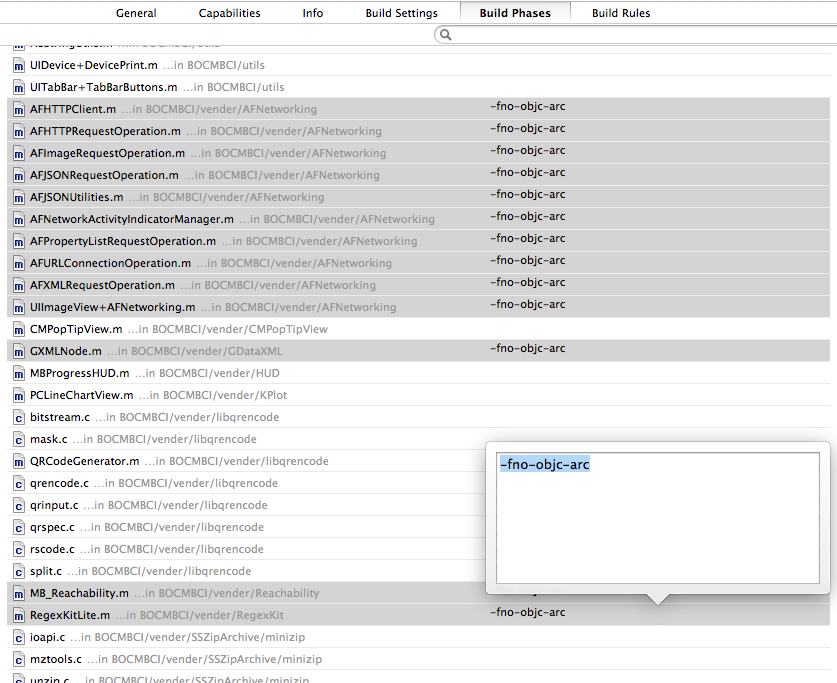Click AFJSONRequestOperation.m file icon

(19, 176)
